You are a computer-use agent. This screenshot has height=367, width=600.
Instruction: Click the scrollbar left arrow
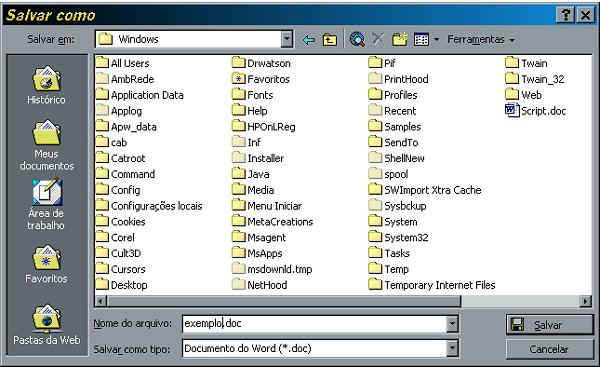click(x=101, y=302)
